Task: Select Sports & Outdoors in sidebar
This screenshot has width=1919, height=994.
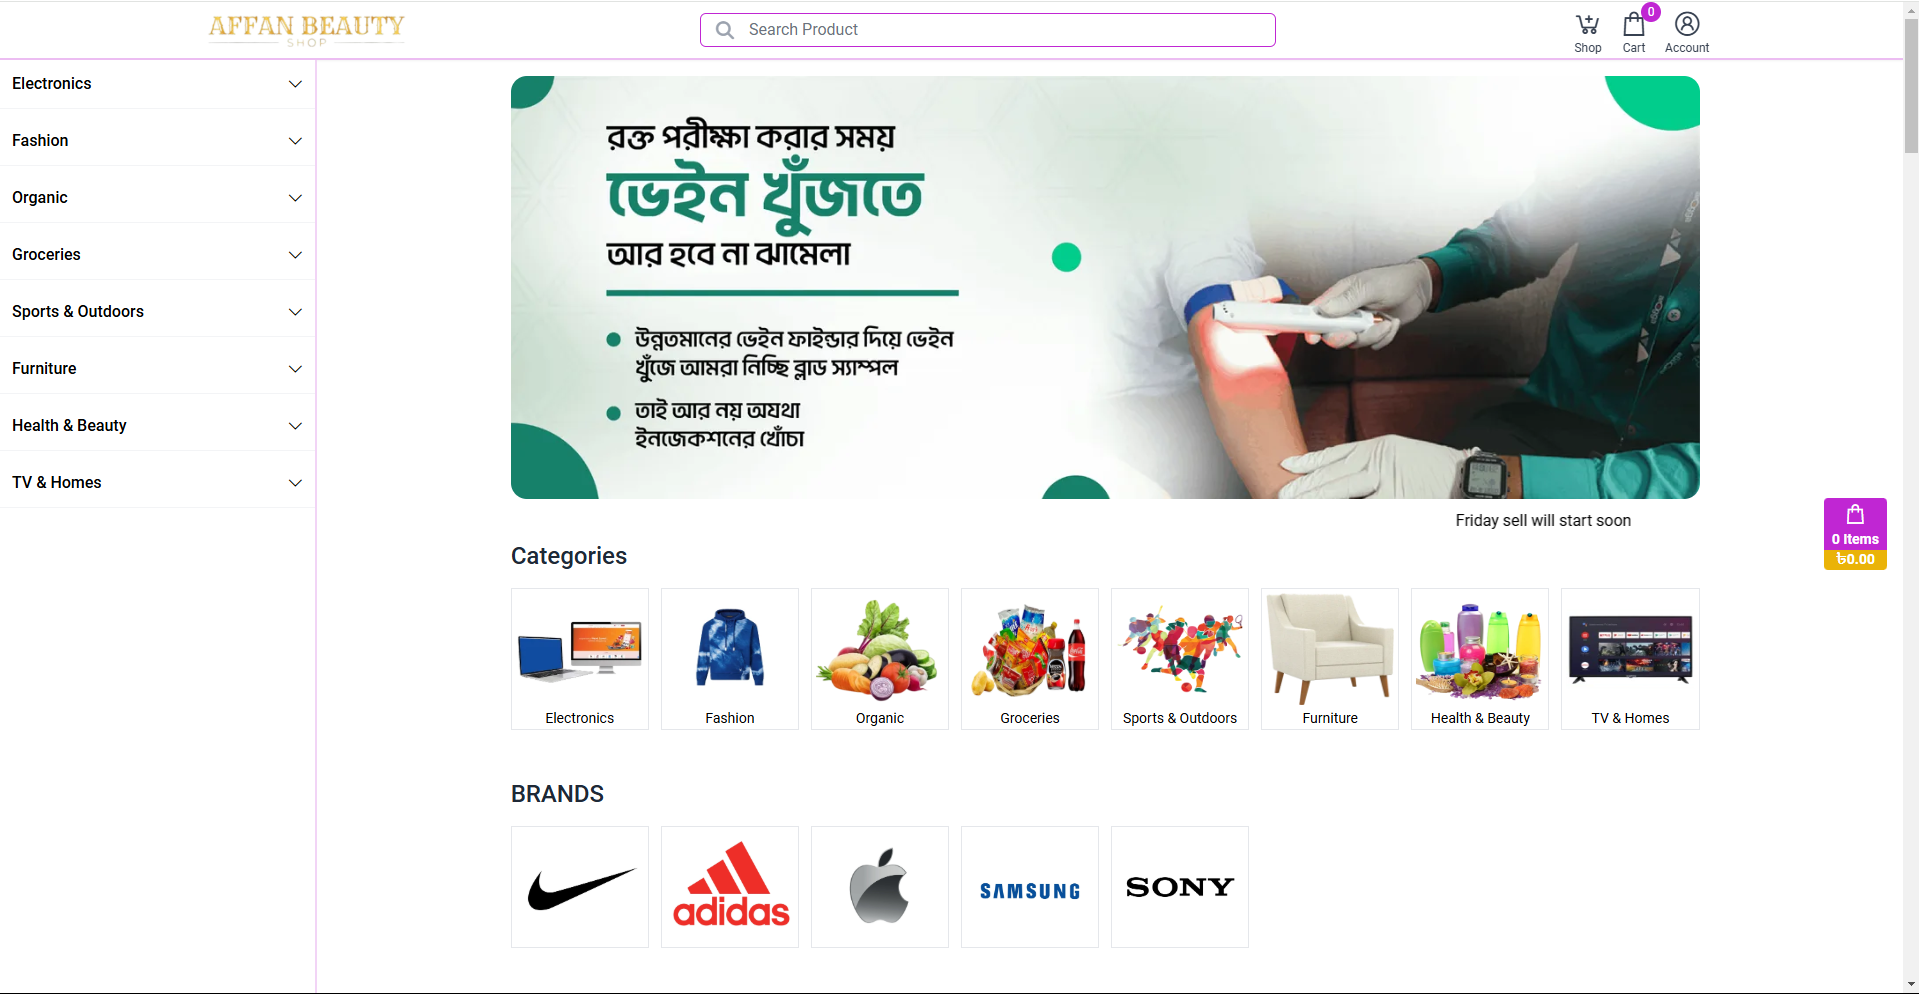Action: pyautogui.click(x=157, y=312)
